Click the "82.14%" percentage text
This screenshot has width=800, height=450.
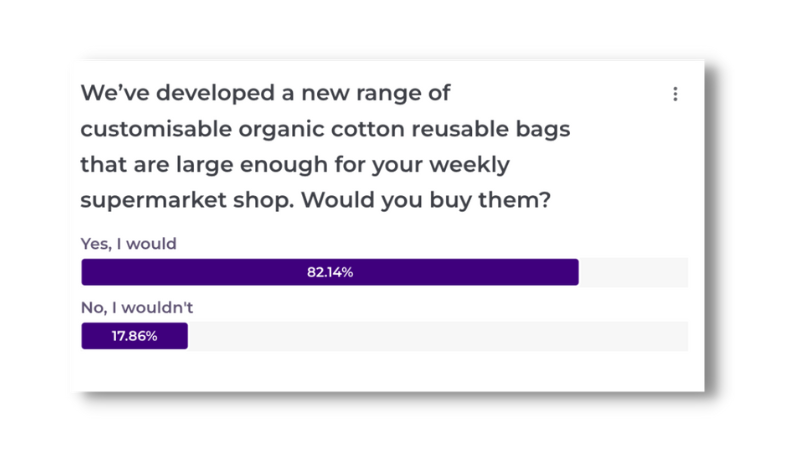330,272
